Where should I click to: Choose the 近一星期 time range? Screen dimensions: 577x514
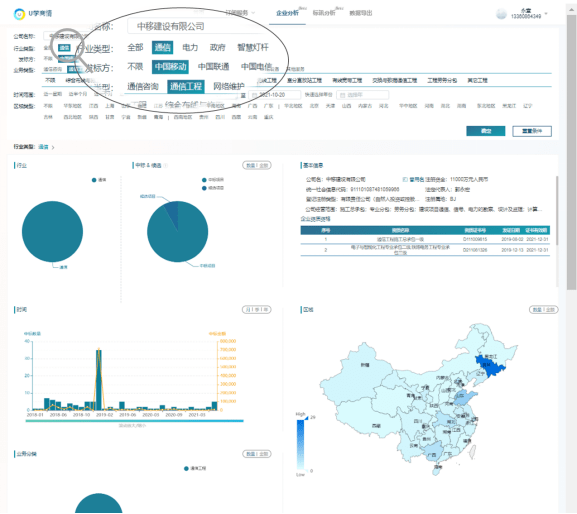tap(53, 95)
